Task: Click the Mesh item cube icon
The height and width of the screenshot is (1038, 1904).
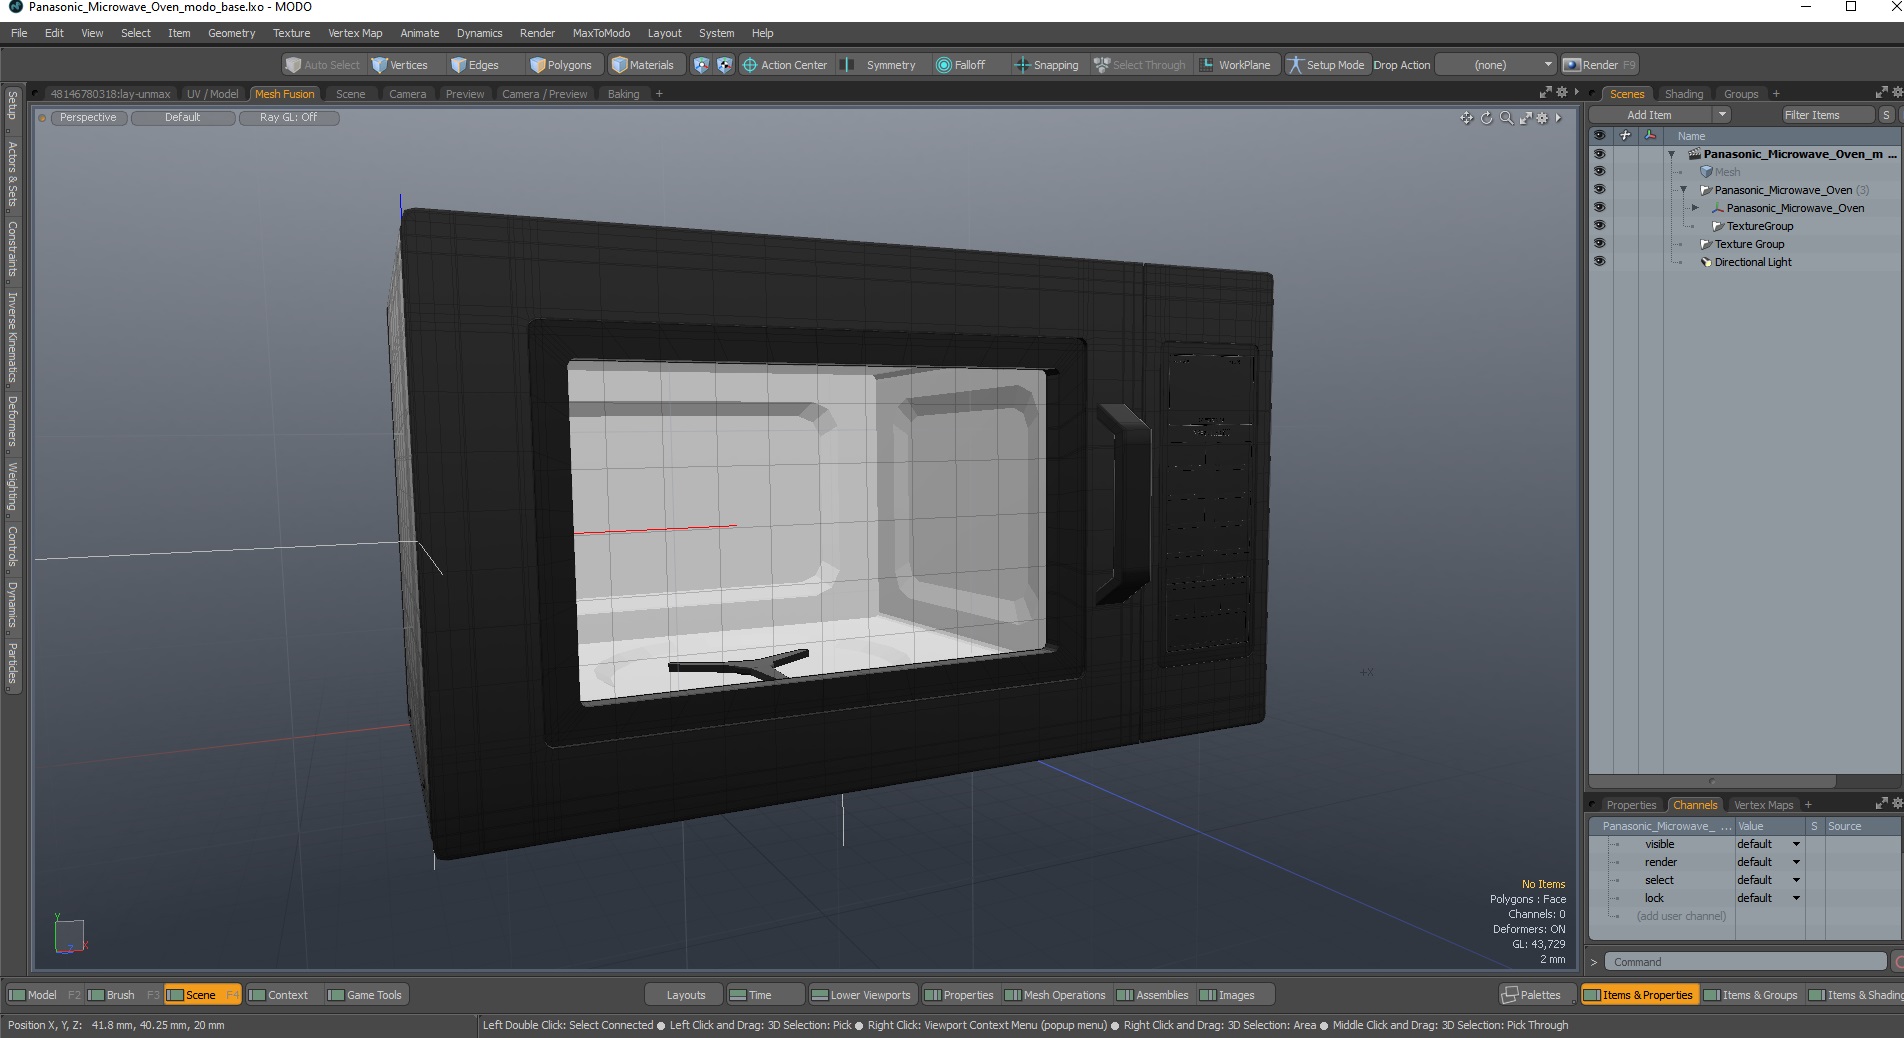Action: click(1706, 172)
